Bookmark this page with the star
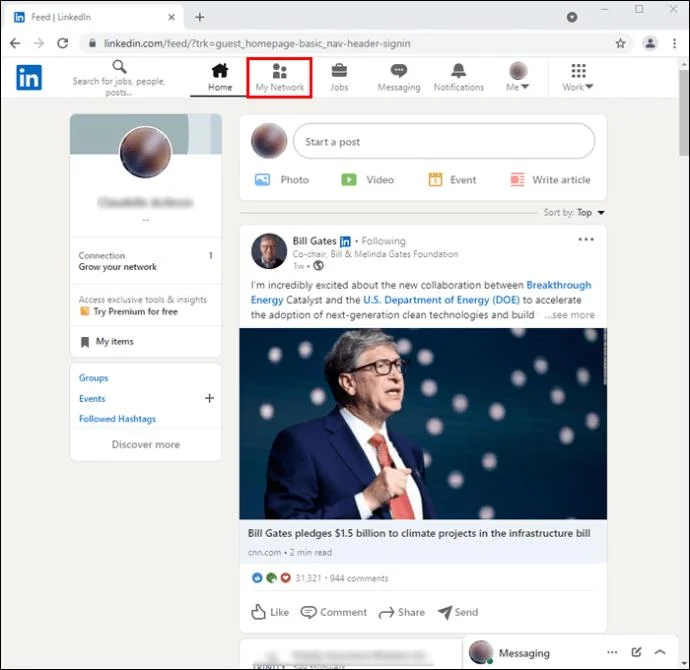 [620, 43]
